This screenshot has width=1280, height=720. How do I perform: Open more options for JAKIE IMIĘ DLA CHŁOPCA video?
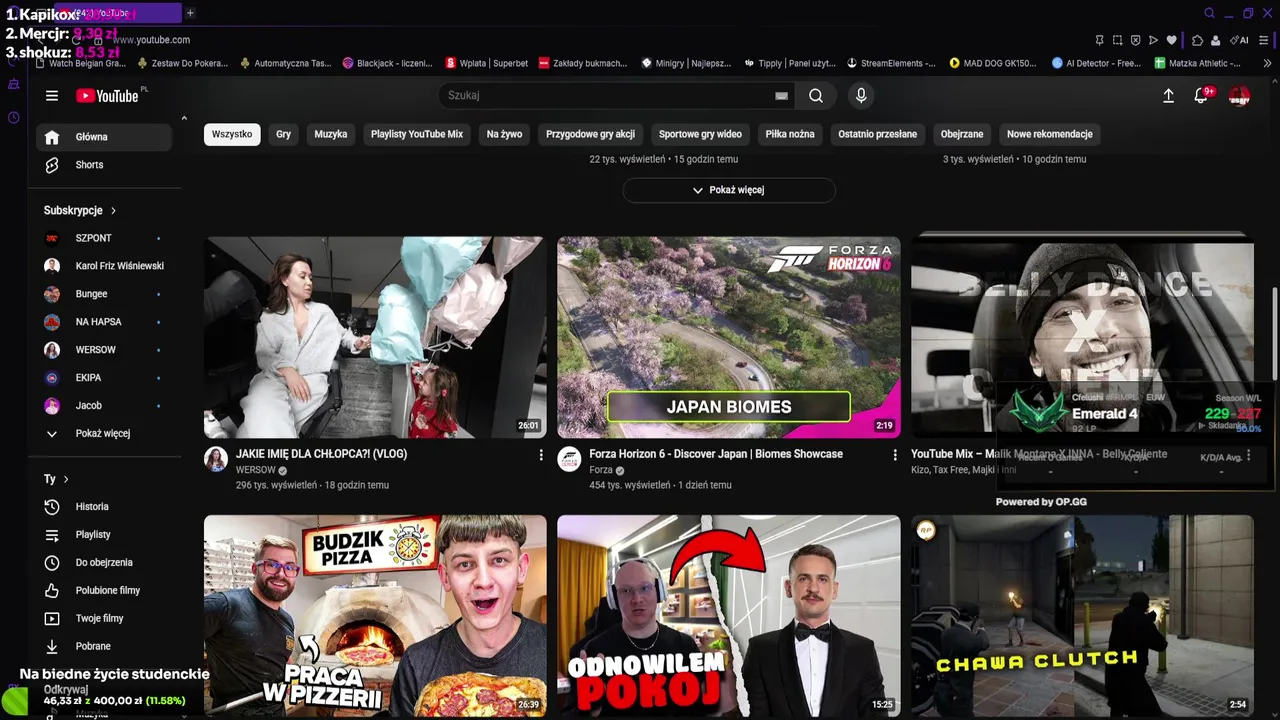541,455
